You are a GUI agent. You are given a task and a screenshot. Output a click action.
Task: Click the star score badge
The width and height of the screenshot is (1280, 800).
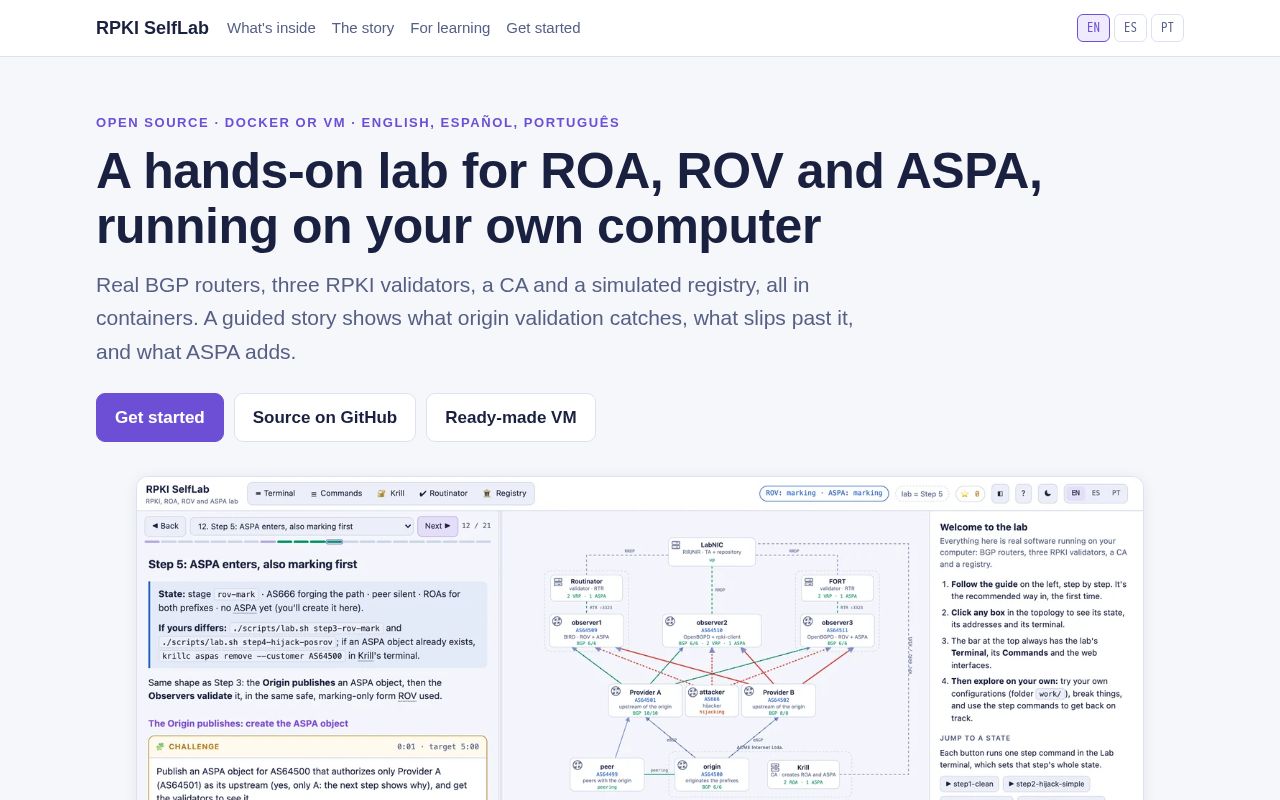pos(970,493)
